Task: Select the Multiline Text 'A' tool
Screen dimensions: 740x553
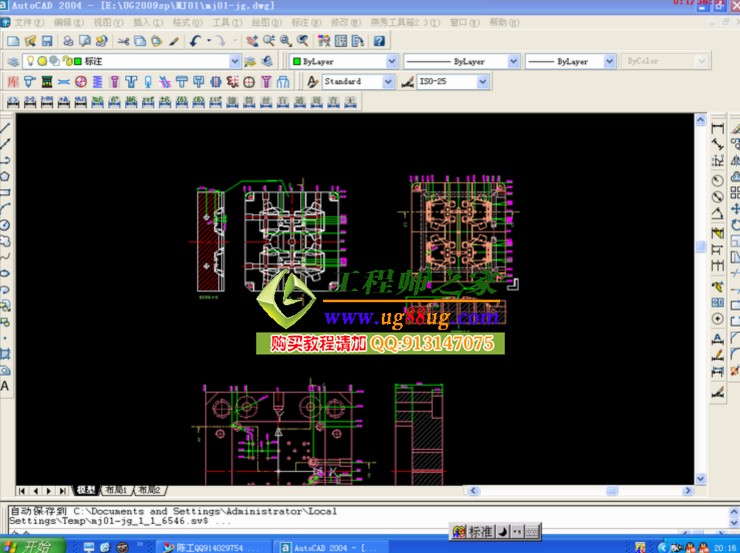Action: pos(5,386)
